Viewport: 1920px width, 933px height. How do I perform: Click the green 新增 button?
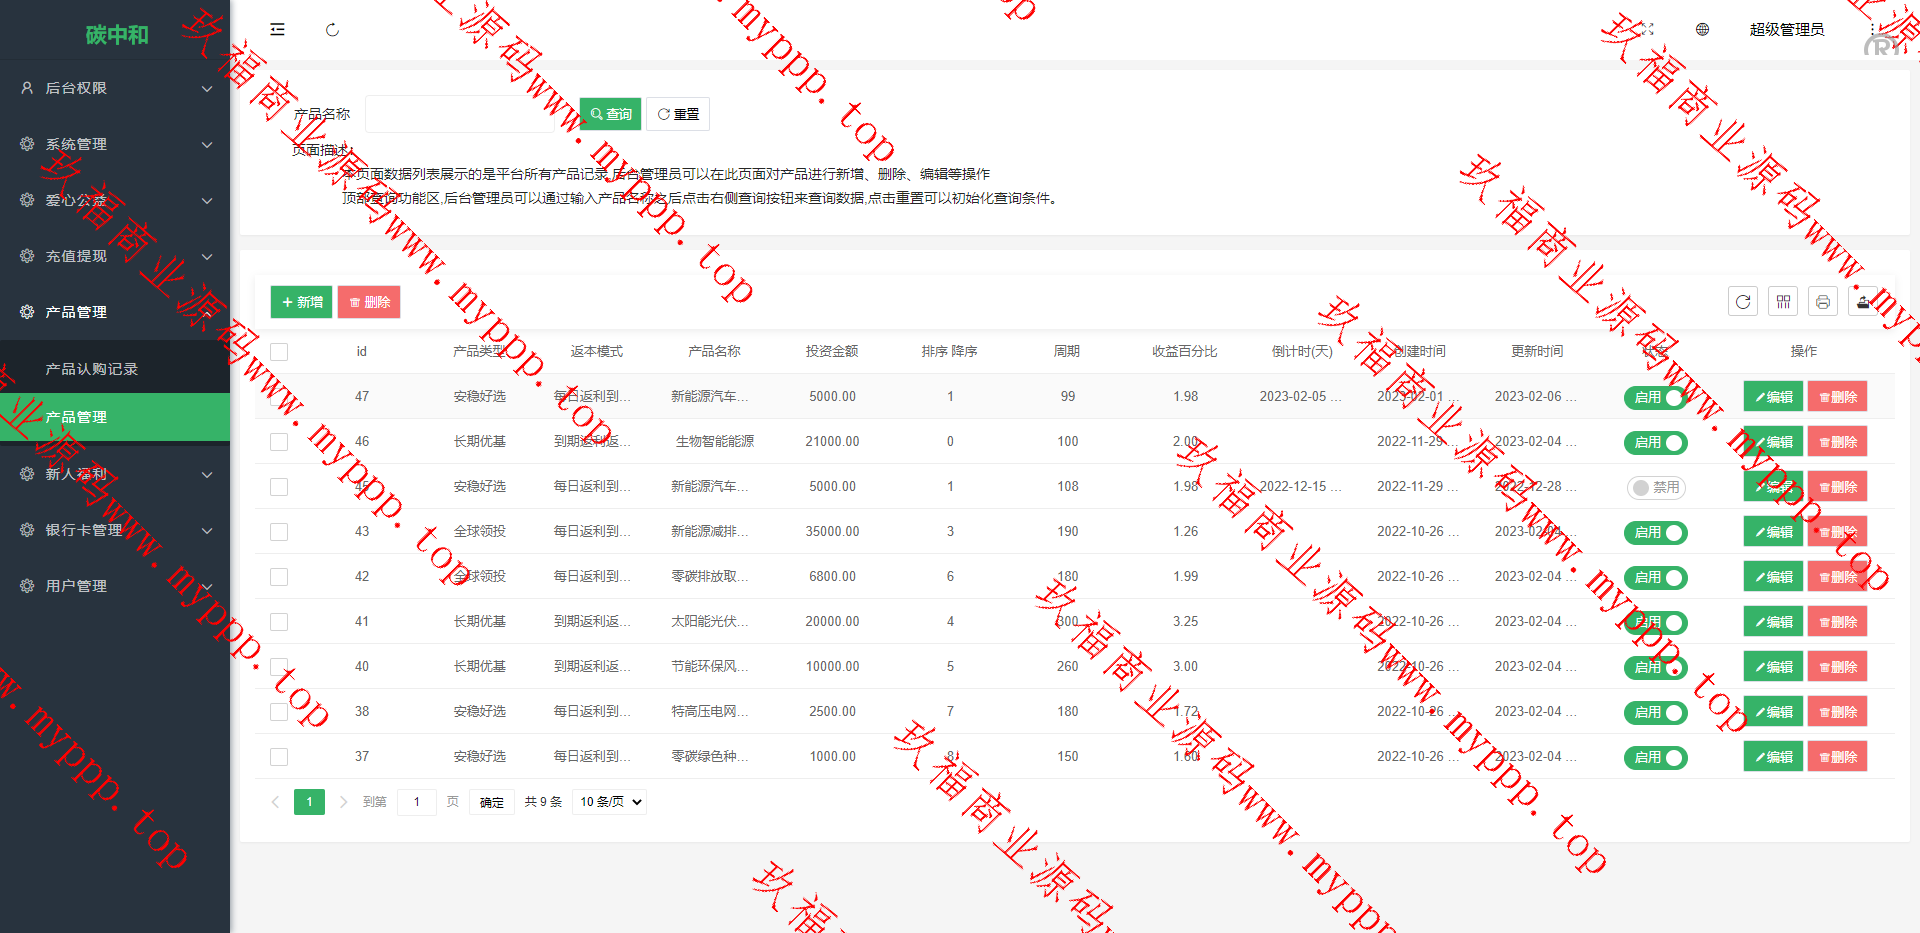click(x=301, y=302)
